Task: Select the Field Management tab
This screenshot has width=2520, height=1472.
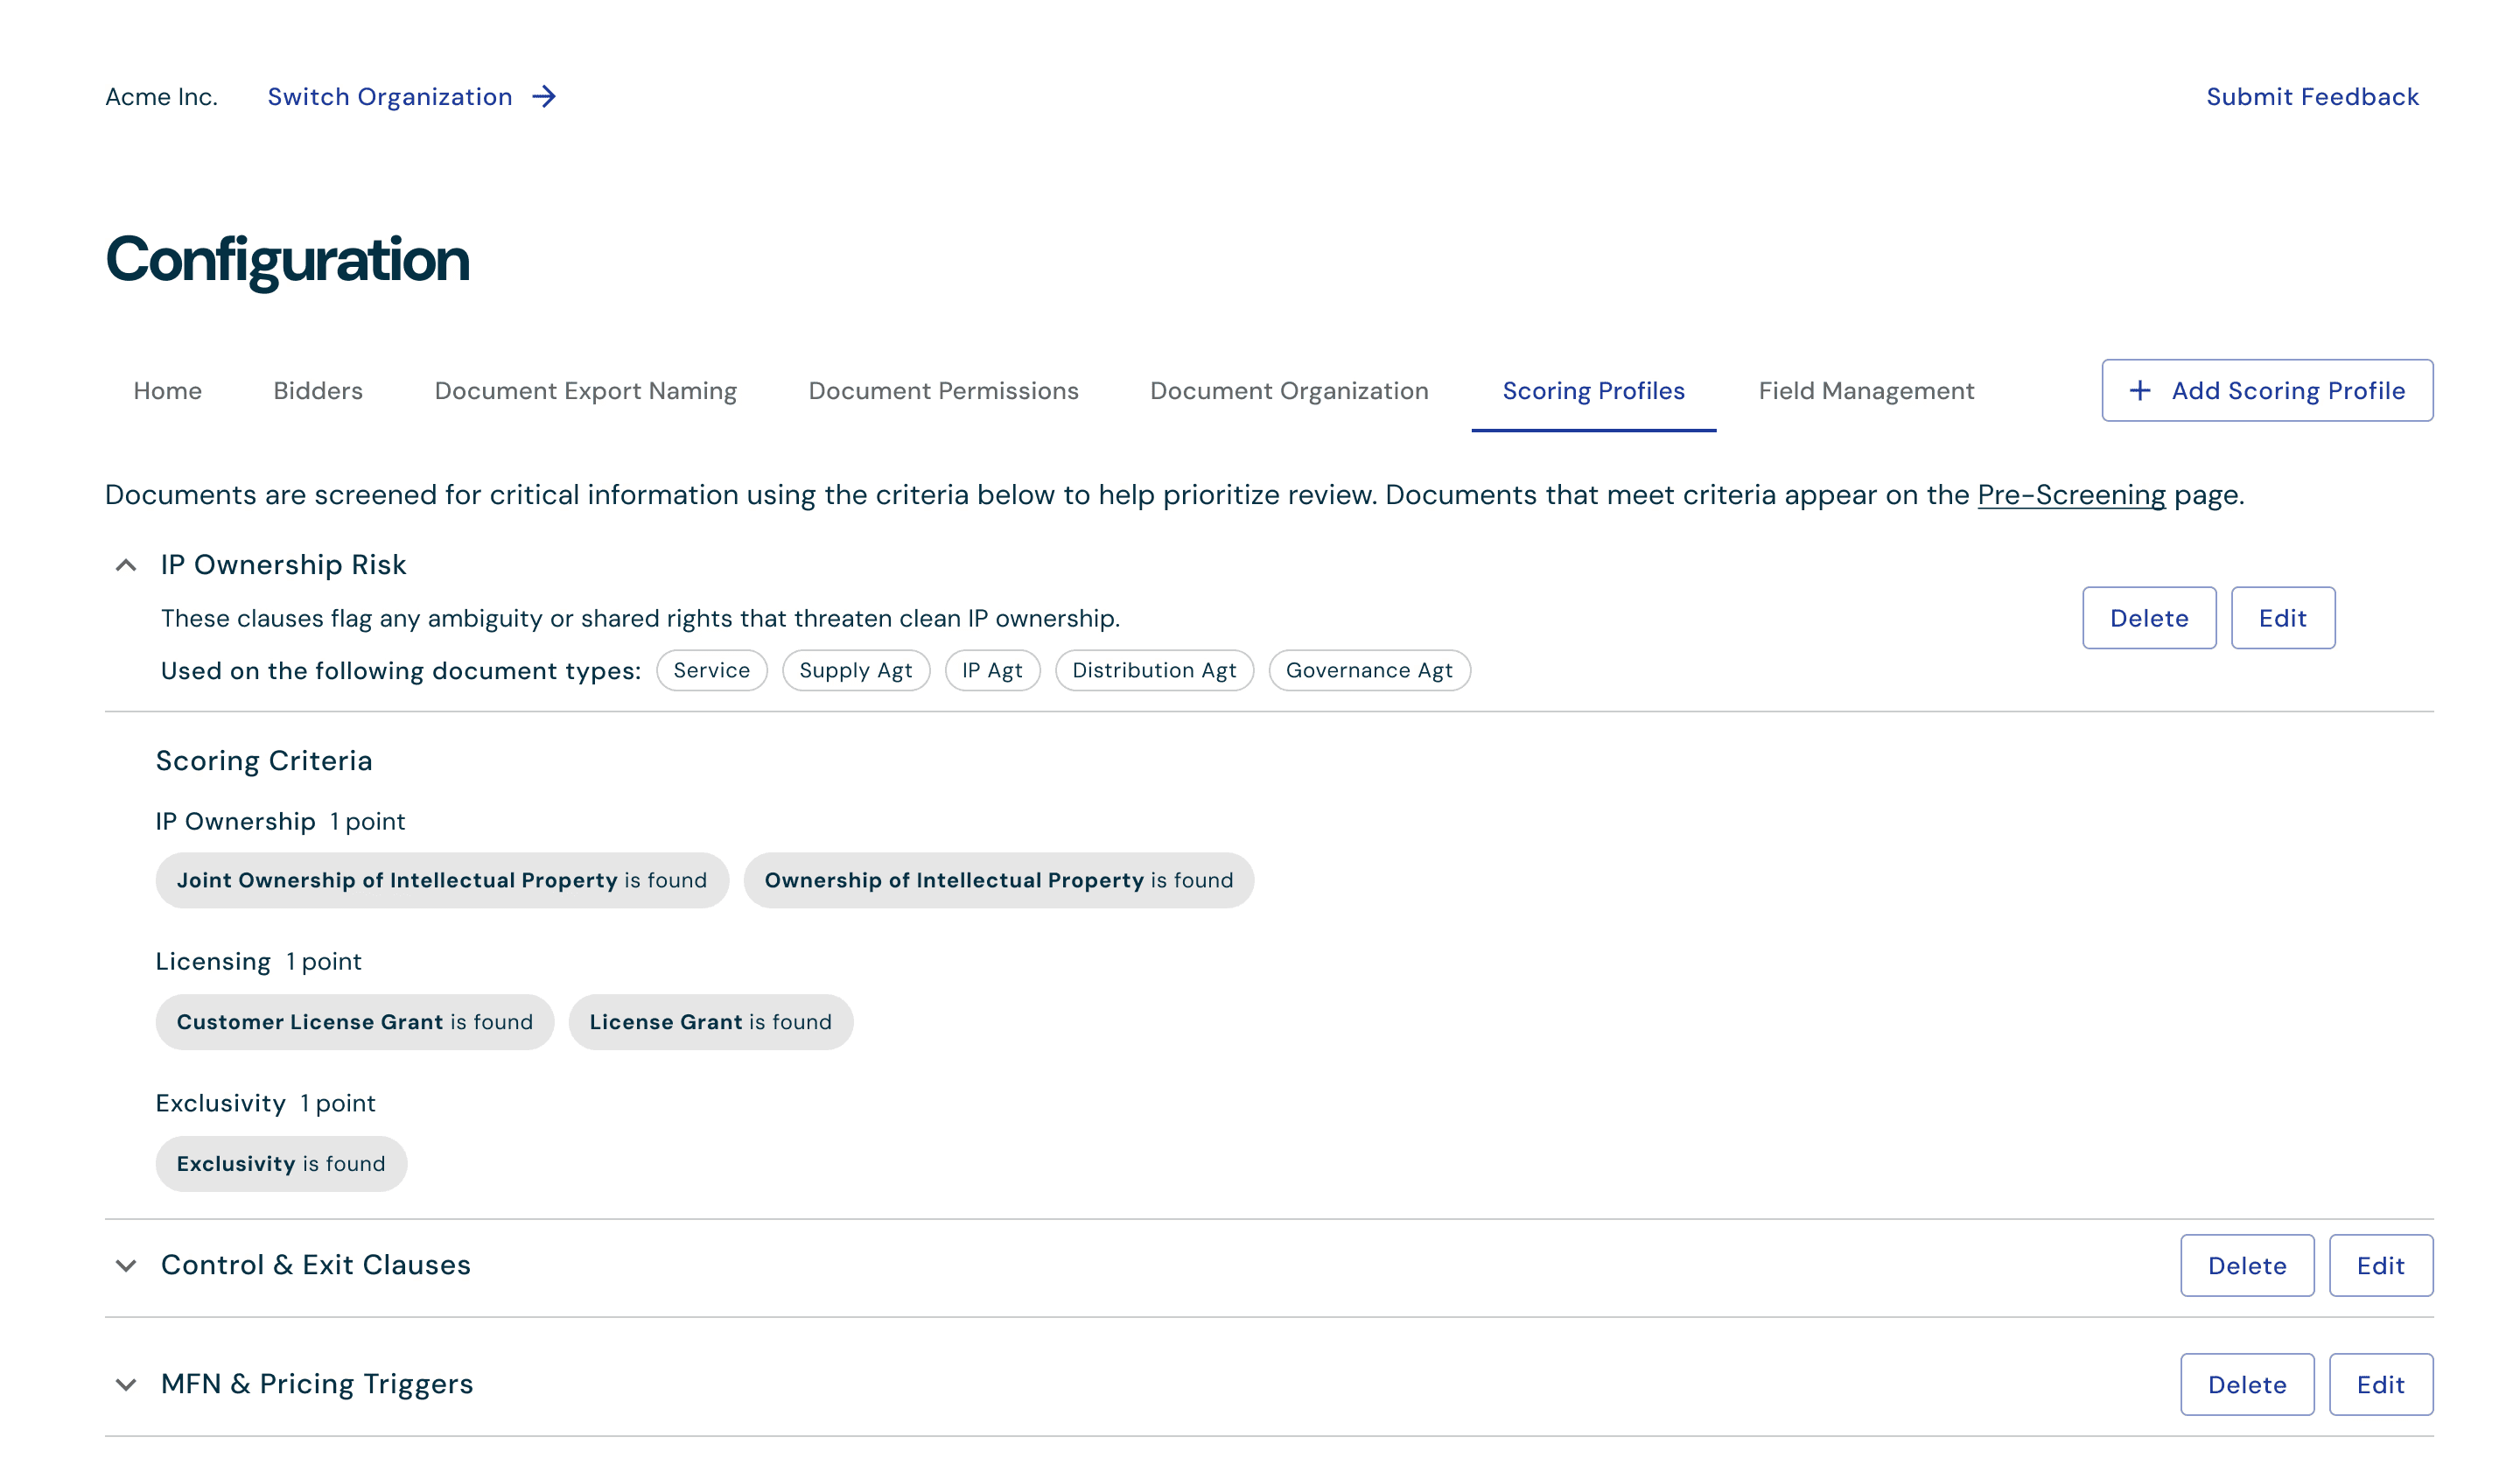Action: 1866,391
